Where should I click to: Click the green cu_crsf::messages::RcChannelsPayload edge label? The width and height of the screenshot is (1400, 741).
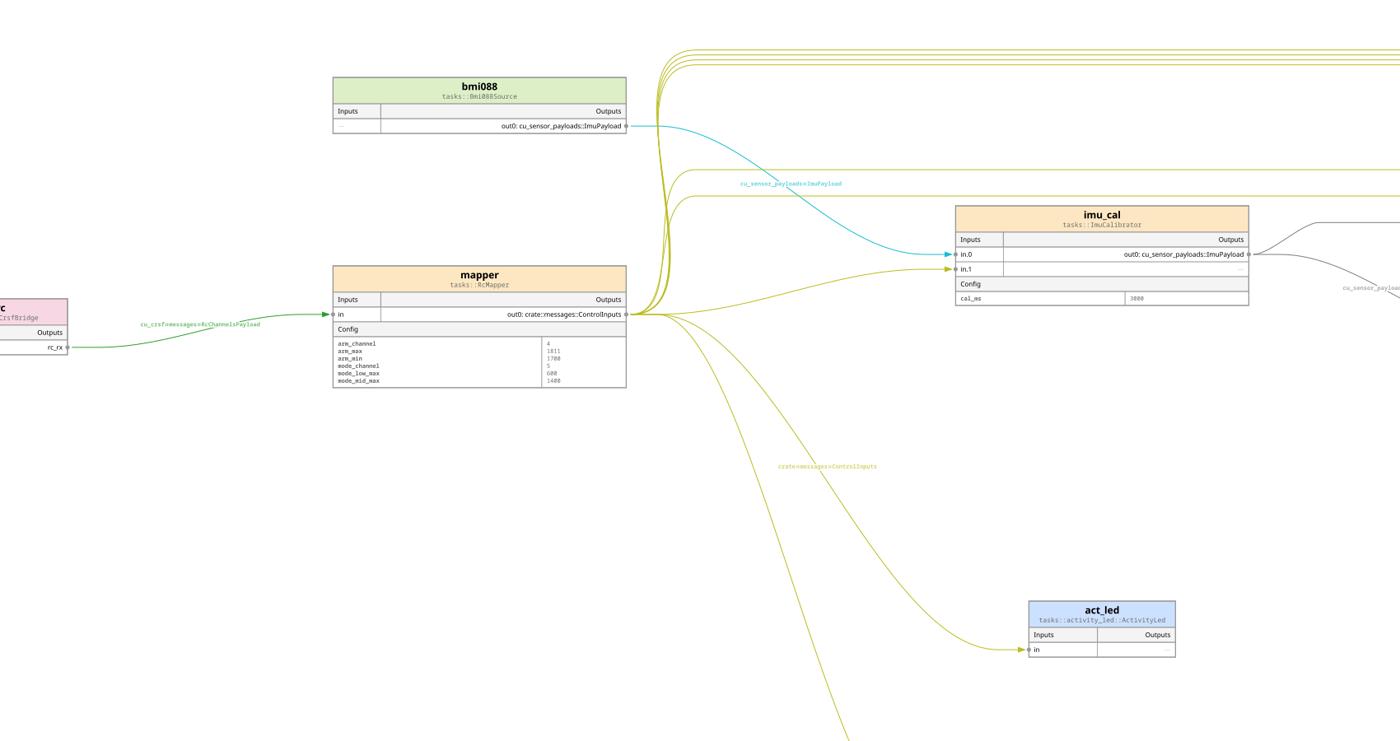click(x=200, y=324)
